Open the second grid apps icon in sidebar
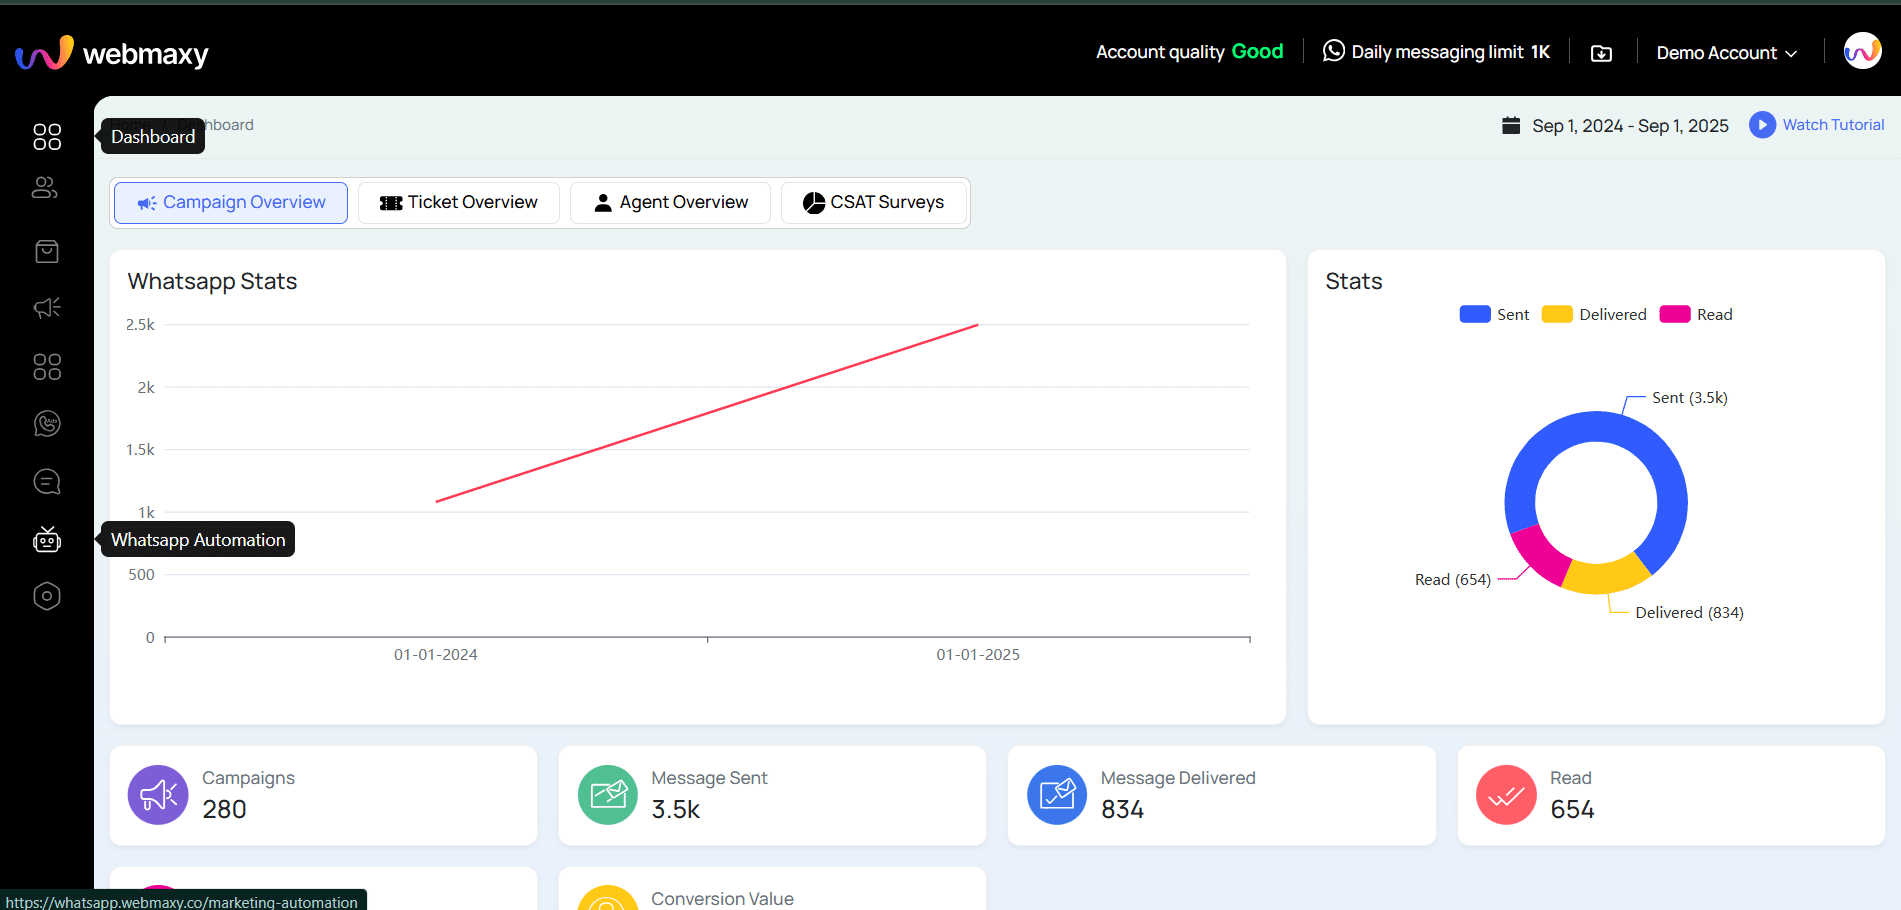Screen dimensions: 1901x910 (x=47, y=367)
